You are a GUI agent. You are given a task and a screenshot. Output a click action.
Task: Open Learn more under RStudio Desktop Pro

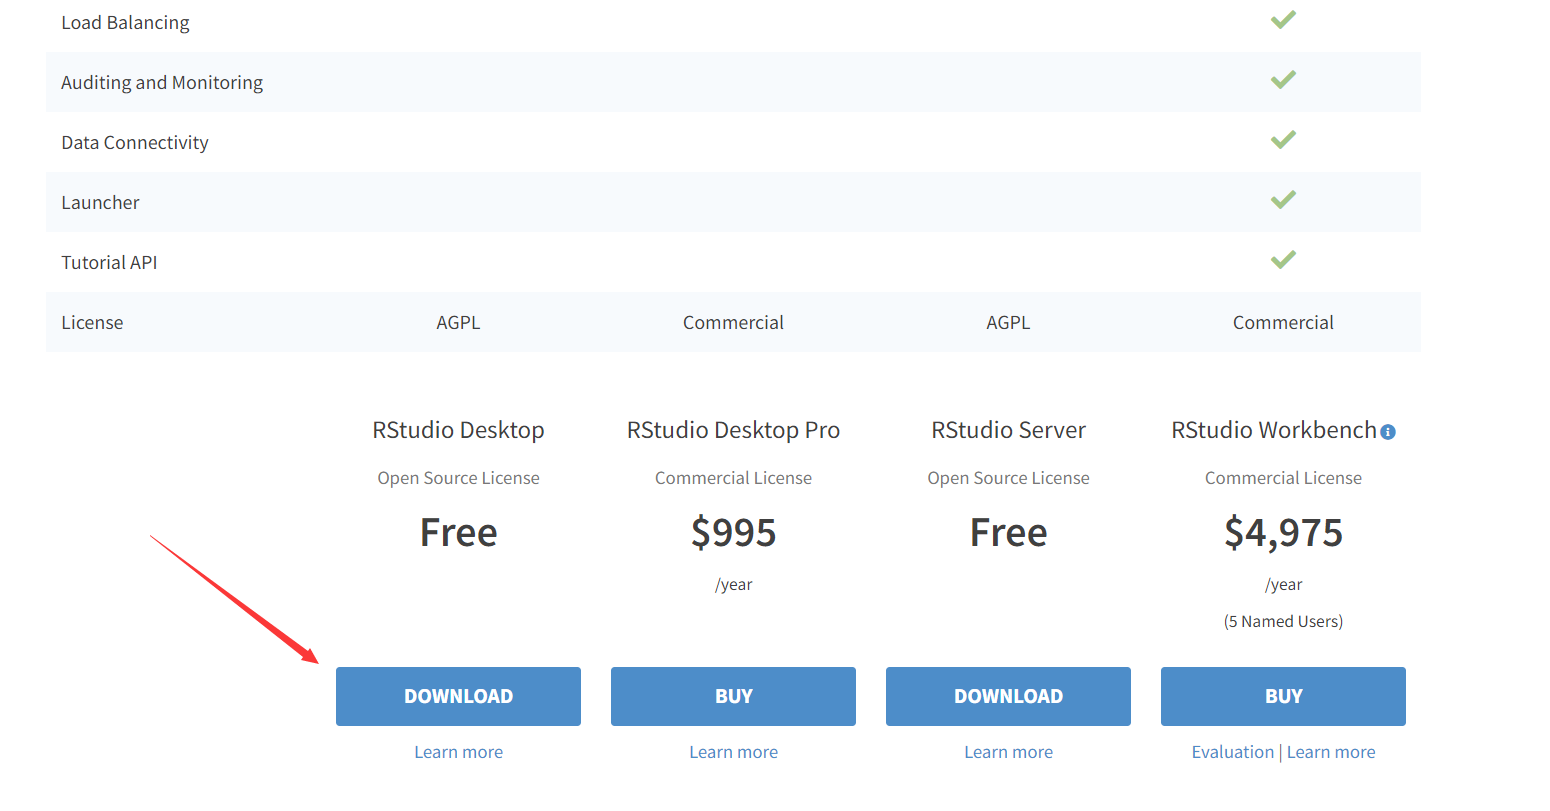(733, 752)
